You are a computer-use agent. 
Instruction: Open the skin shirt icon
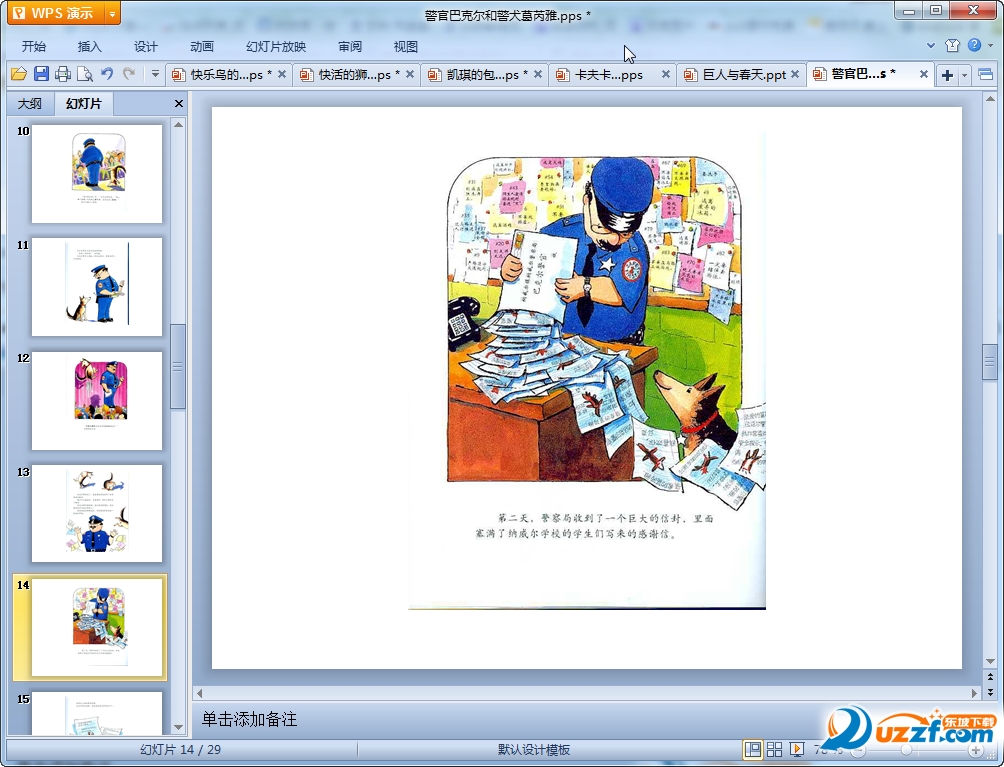[952, 45]
